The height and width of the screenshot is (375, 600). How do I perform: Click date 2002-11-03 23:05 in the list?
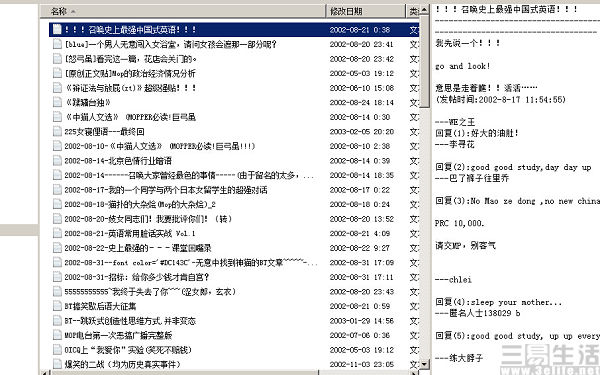click(362, 364)
